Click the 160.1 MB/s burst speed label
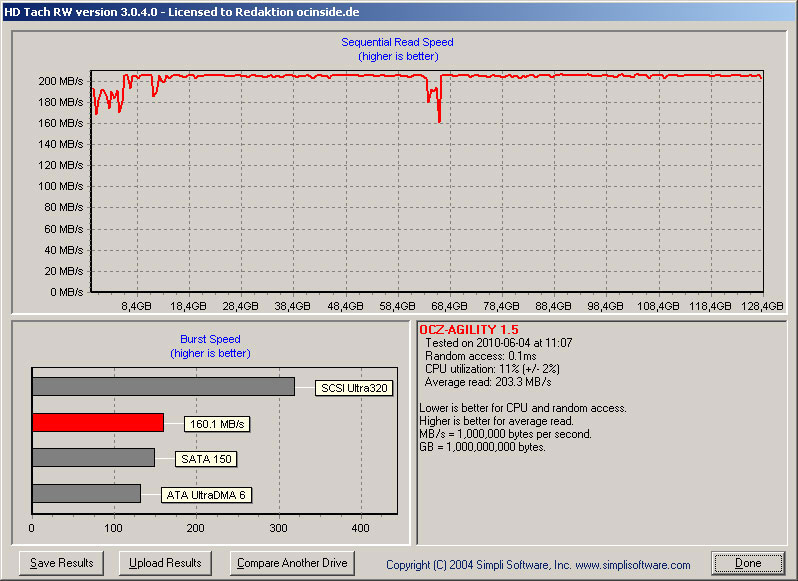798x581 pixels. (217, 424)
